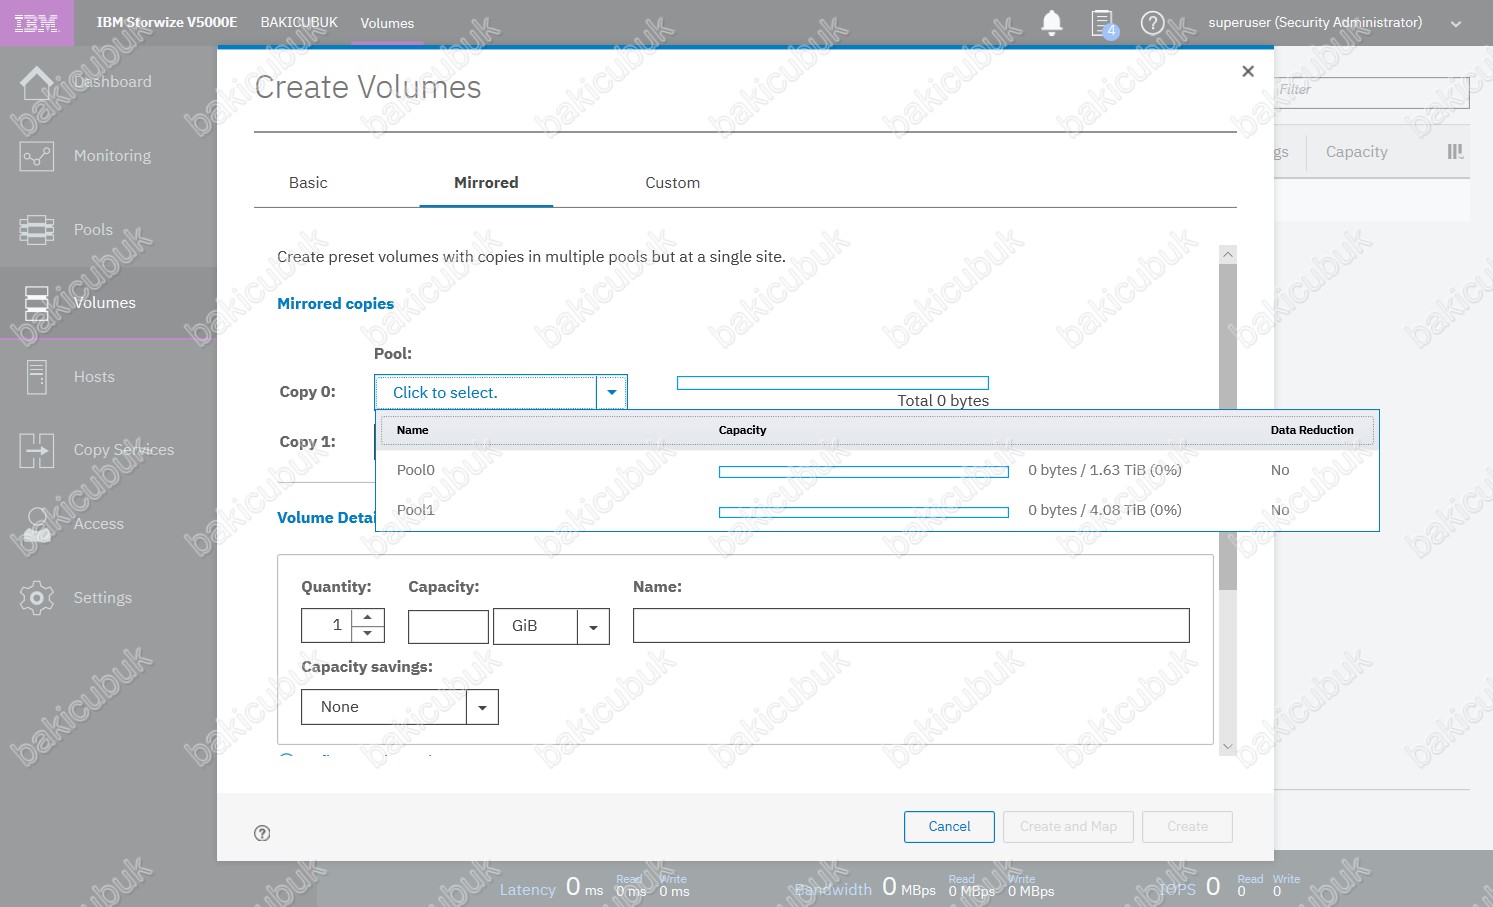Switch to the Custom tab
1493x907 pixels.
[x=673, y=183]
